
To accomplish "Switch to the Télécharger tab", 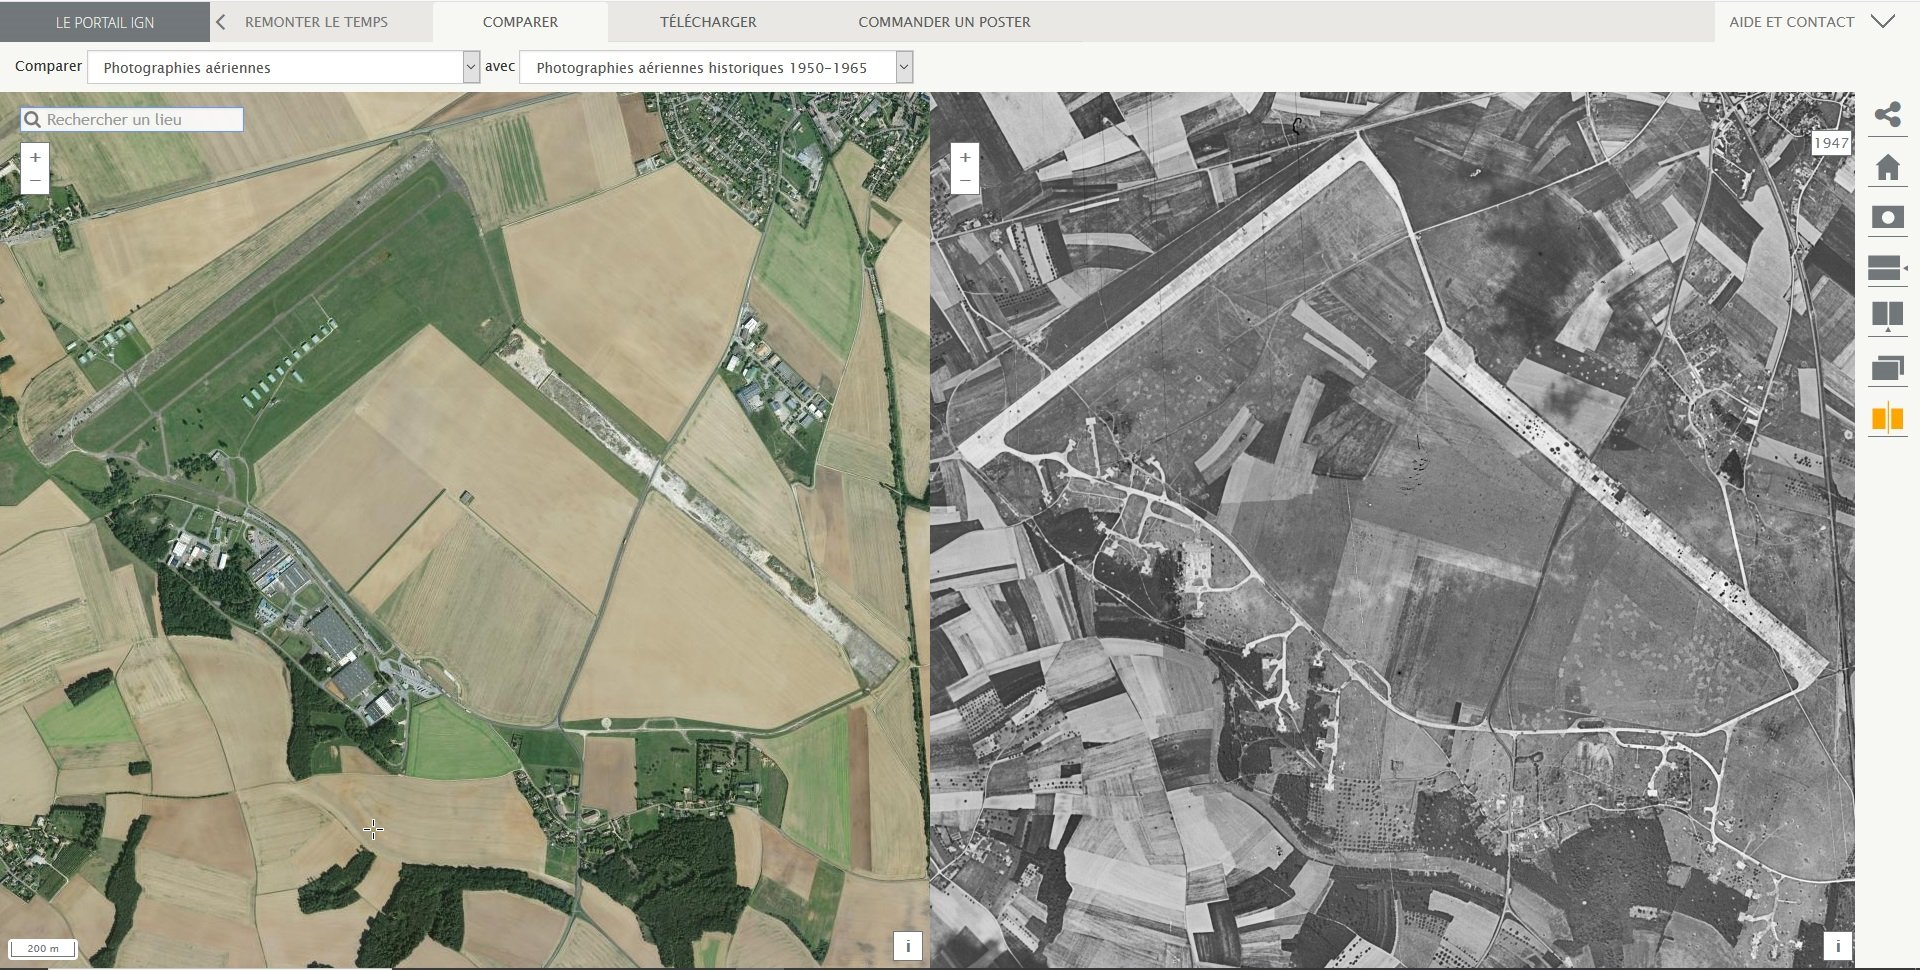I will [x=708, y=21].
